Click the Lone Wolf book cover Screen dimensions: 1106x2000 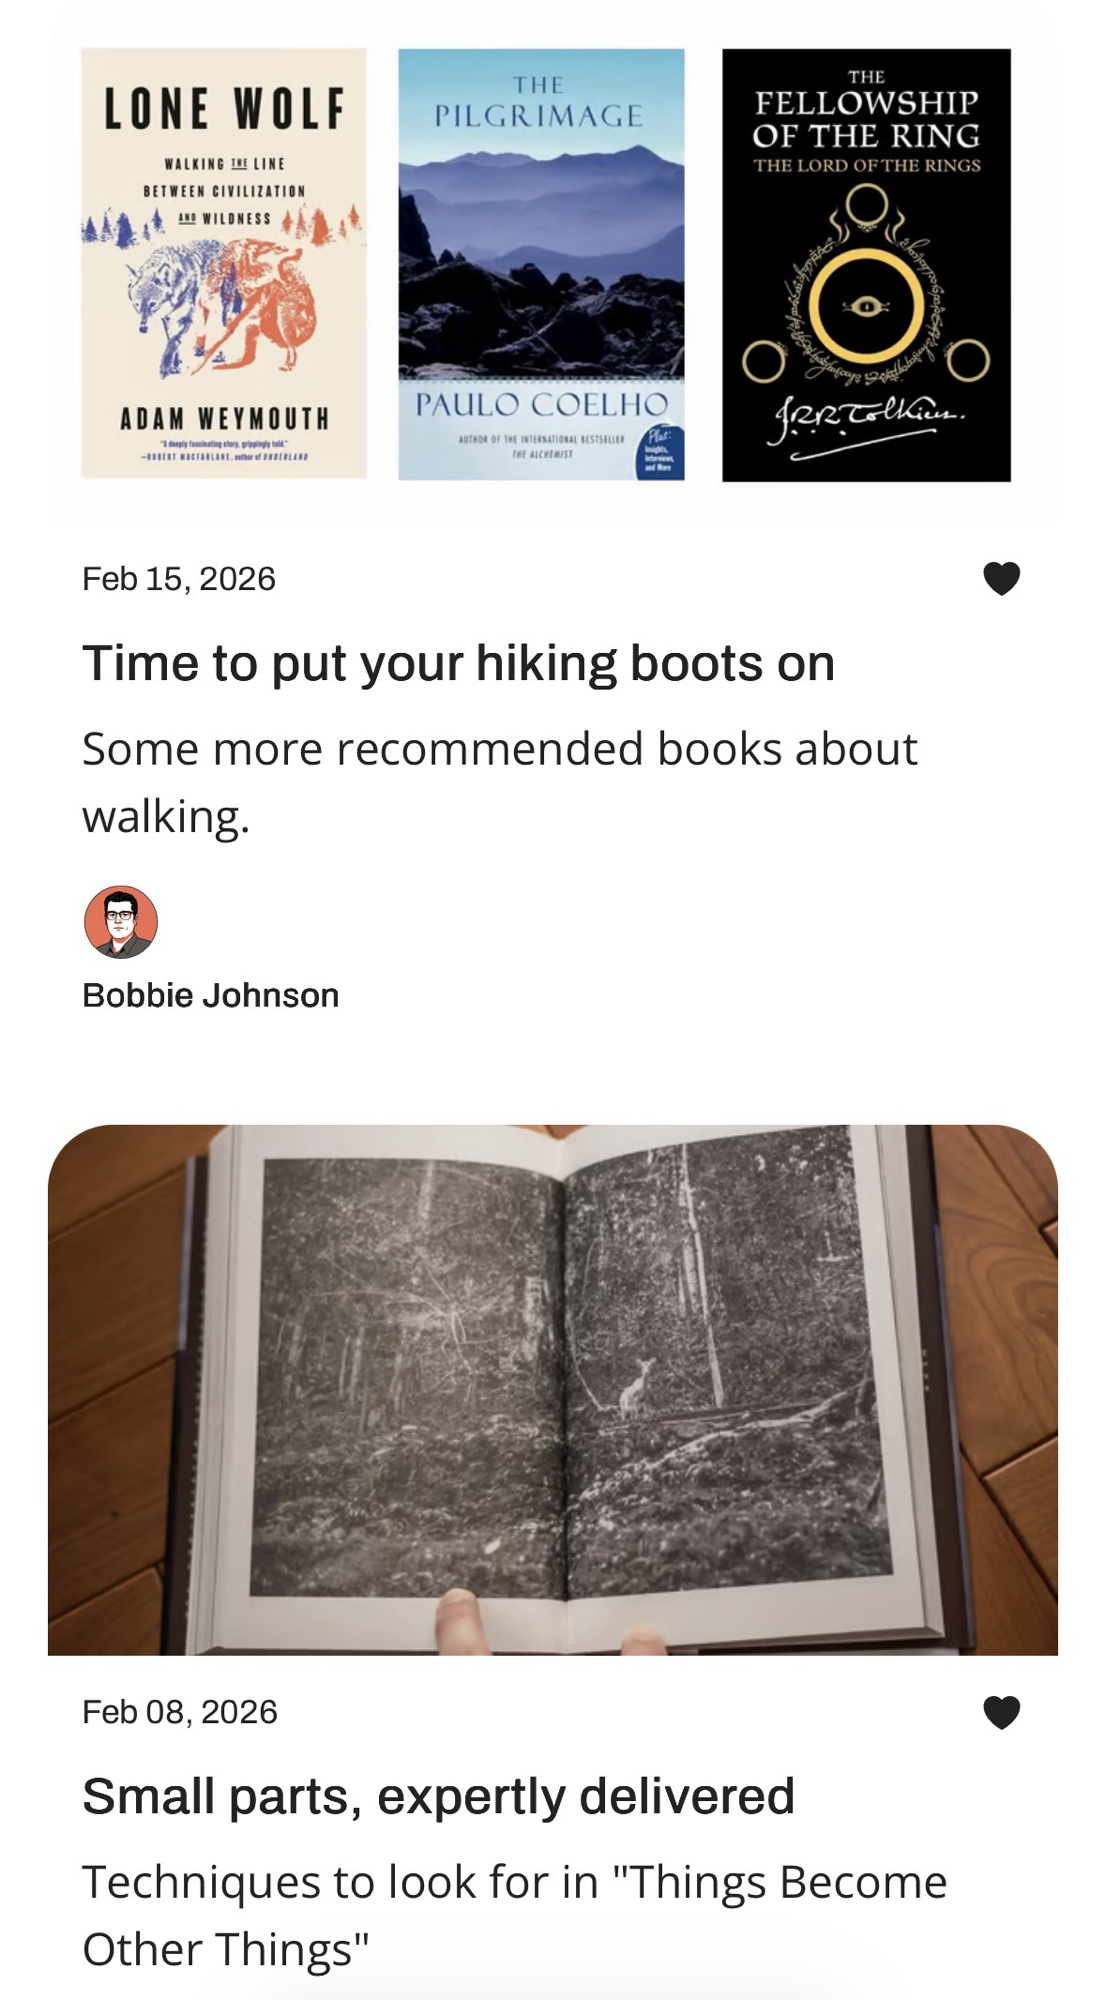tap(224, 263)
